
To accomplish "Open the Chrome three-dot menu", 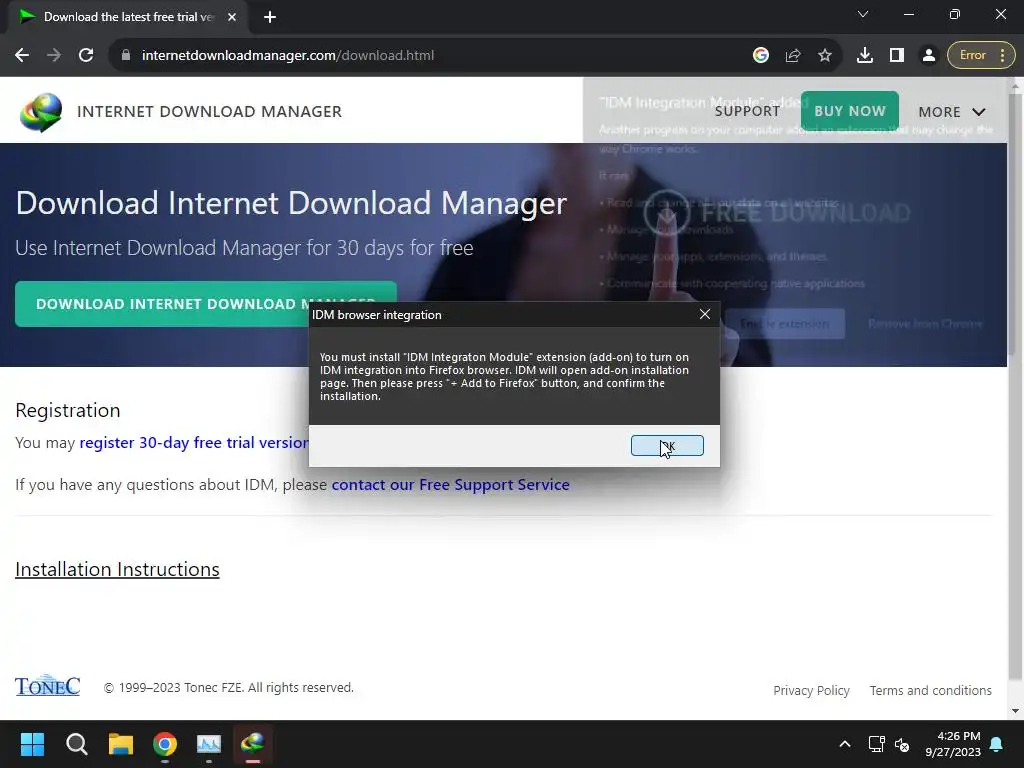I will coord(1003,56).
